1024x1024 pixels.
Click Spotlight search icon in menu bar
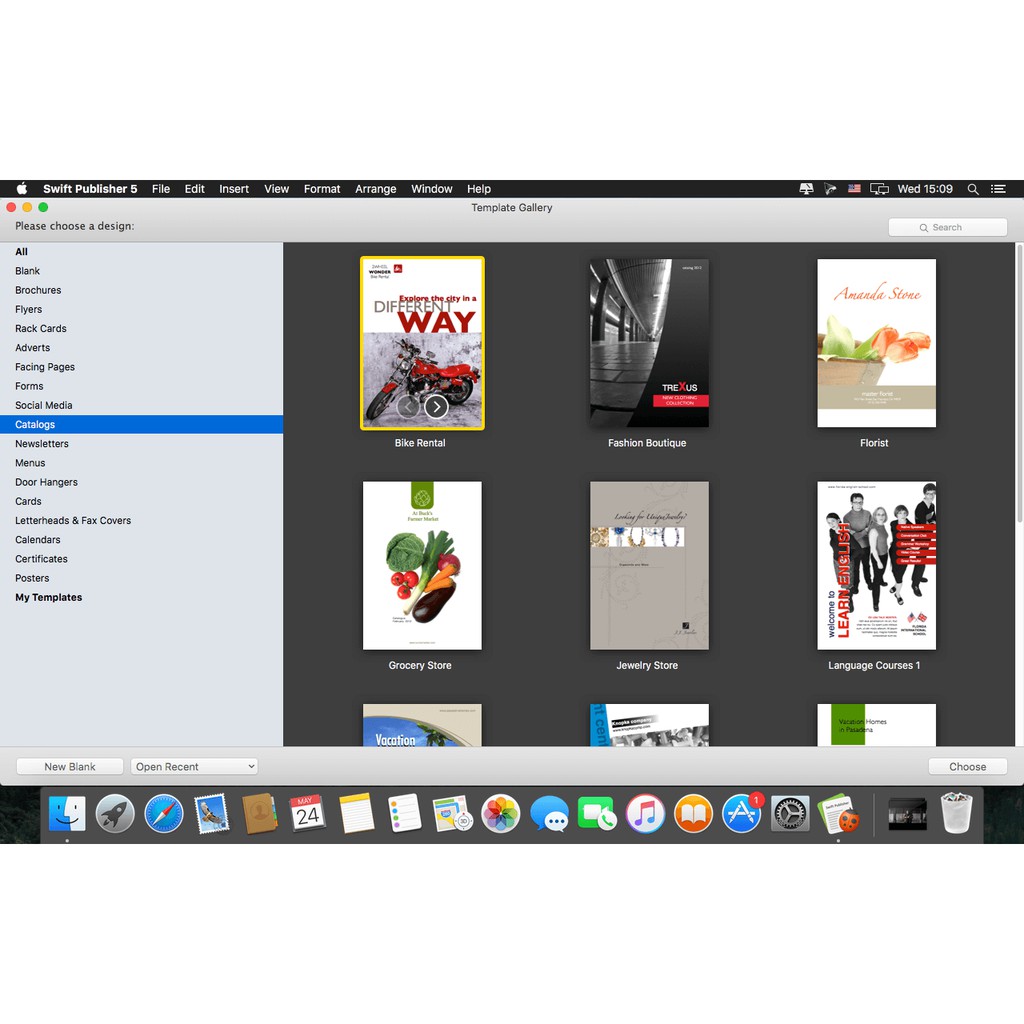[973, 189]
